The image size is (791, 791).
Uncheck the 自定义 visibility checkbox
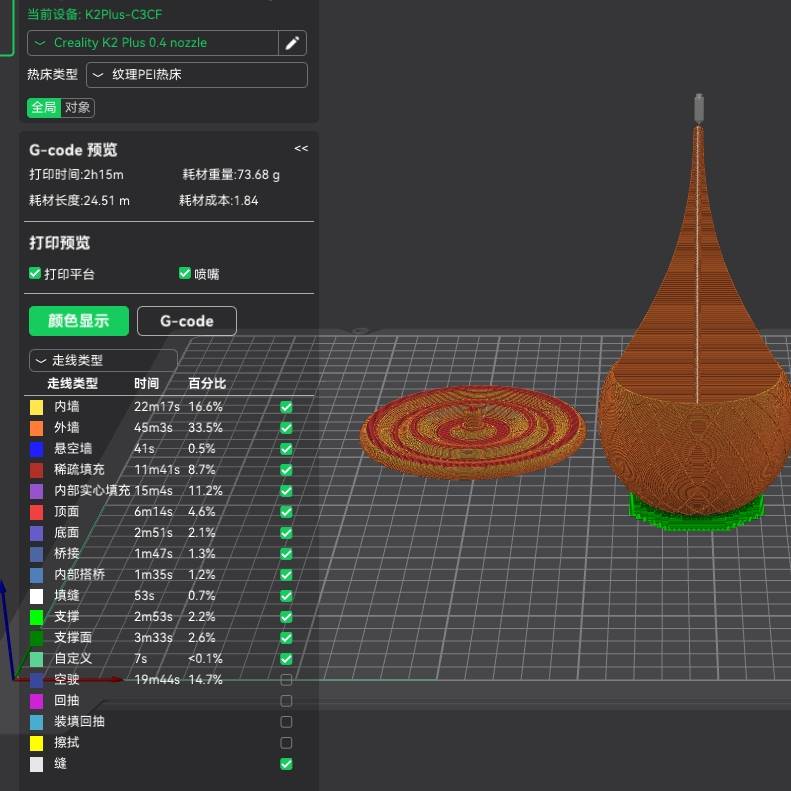point(286,659)
